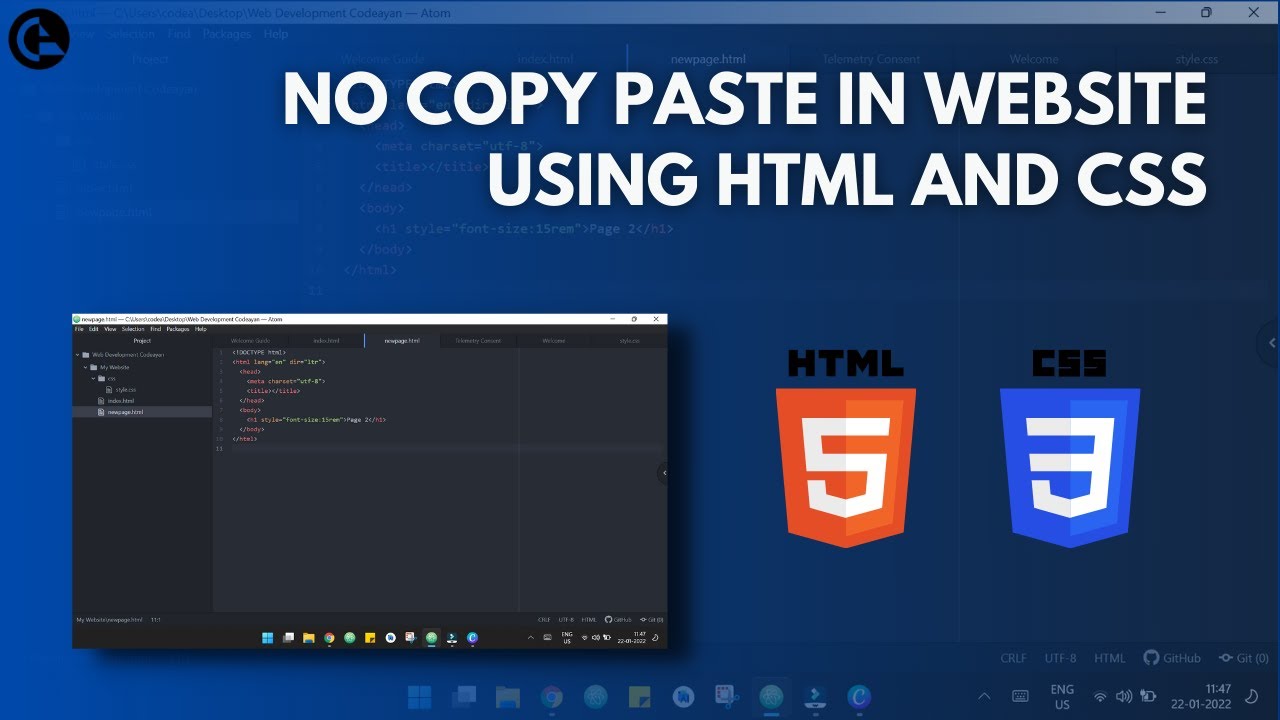Open Packages menu in large background window

(x=226, y=34)
